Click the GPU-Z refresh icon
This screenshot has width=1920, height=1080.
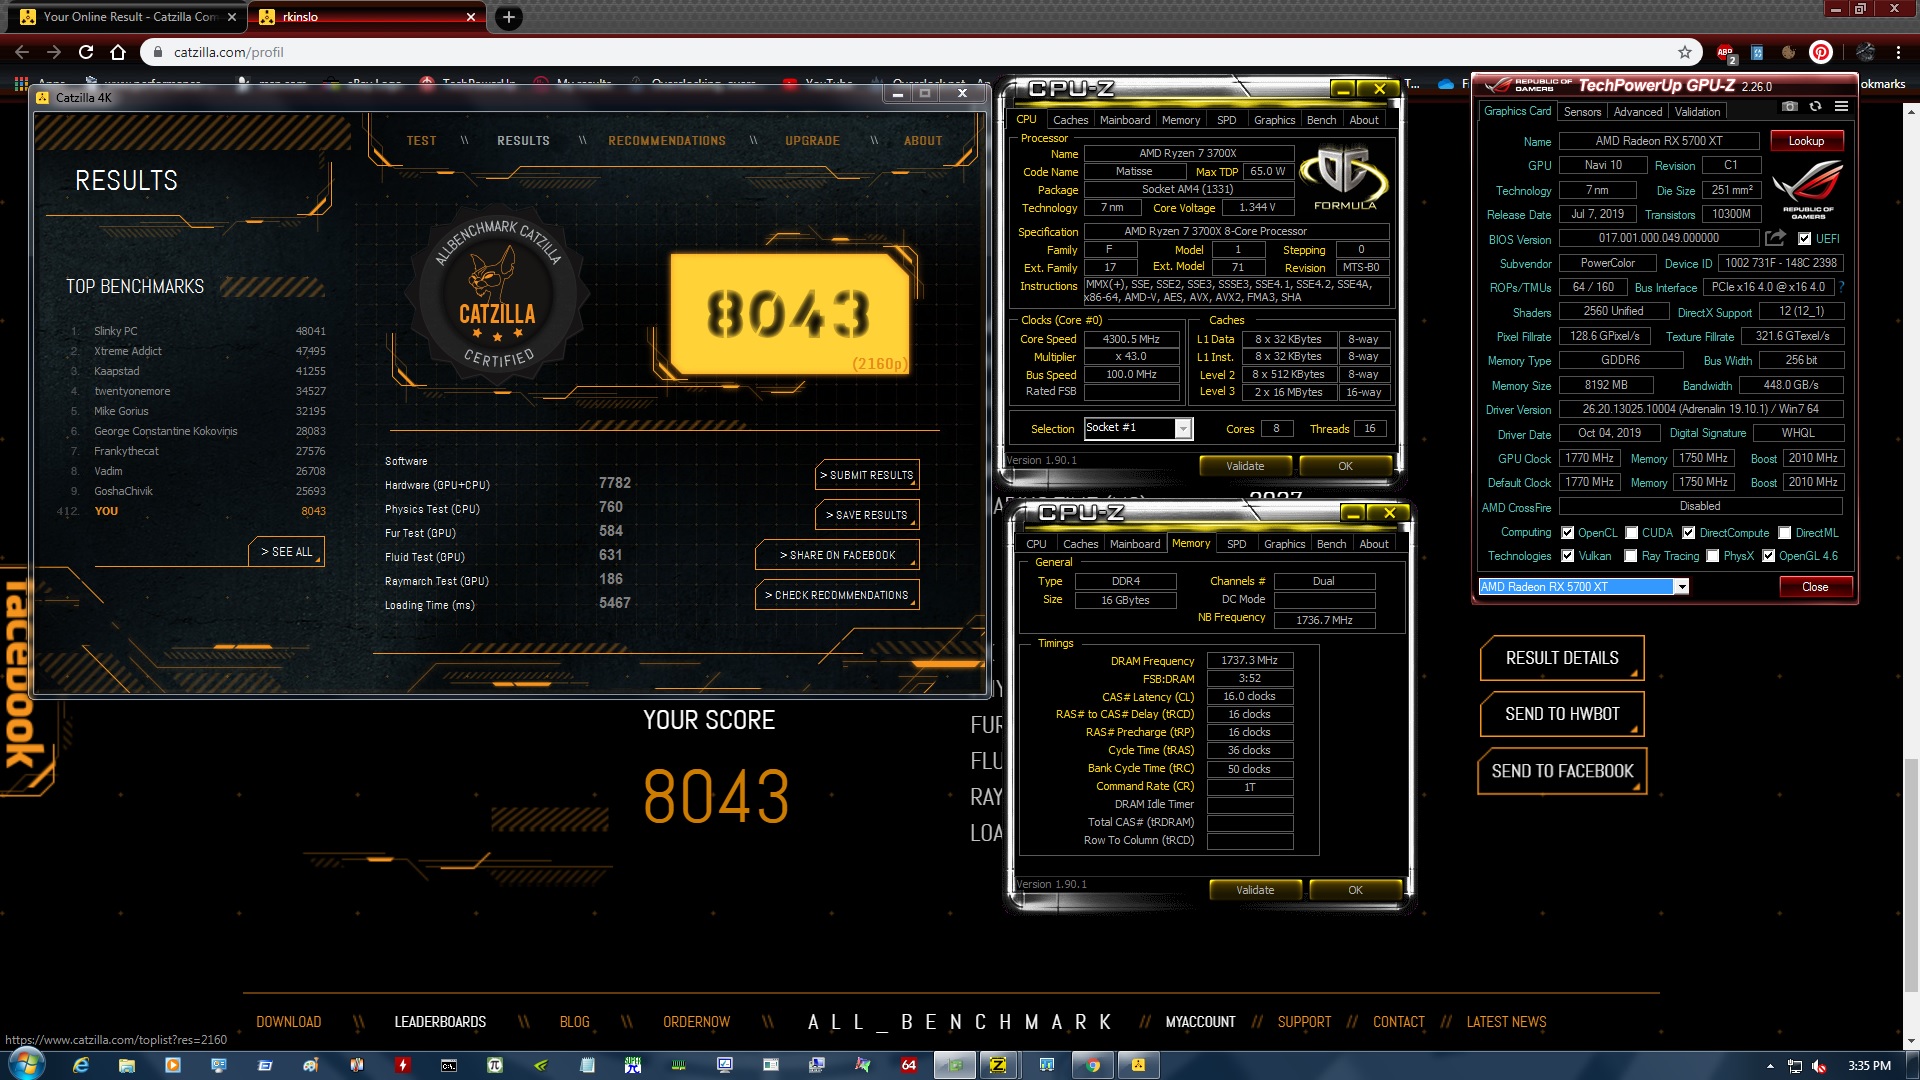(1815, 107)
